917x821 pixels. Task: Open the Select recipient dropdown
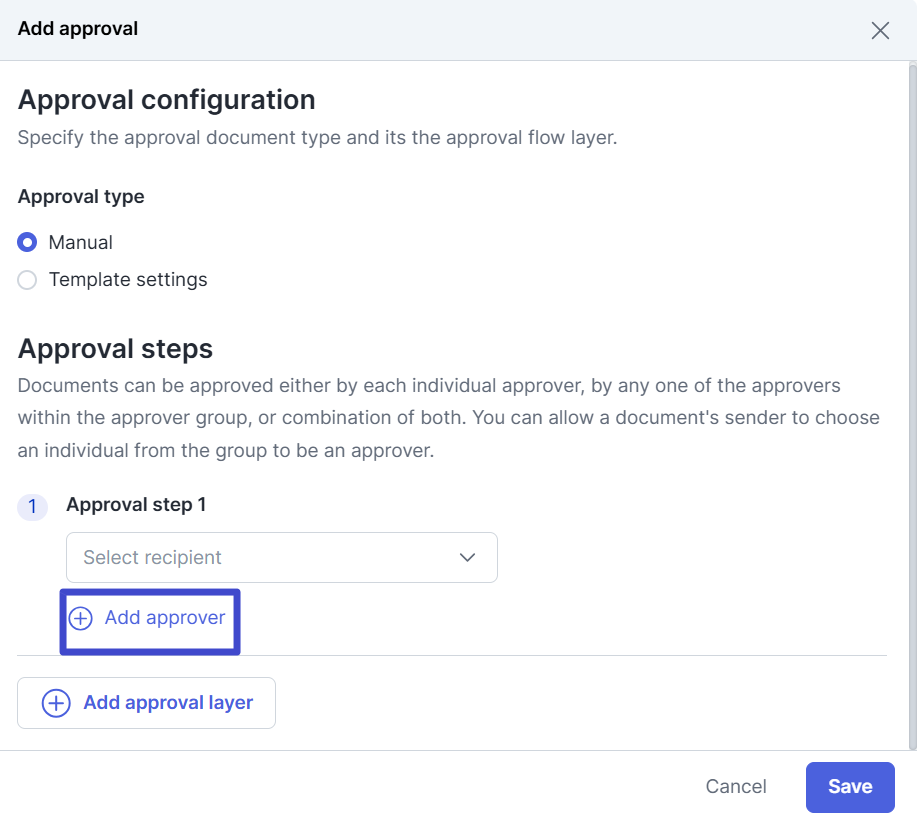click(282, 557)
